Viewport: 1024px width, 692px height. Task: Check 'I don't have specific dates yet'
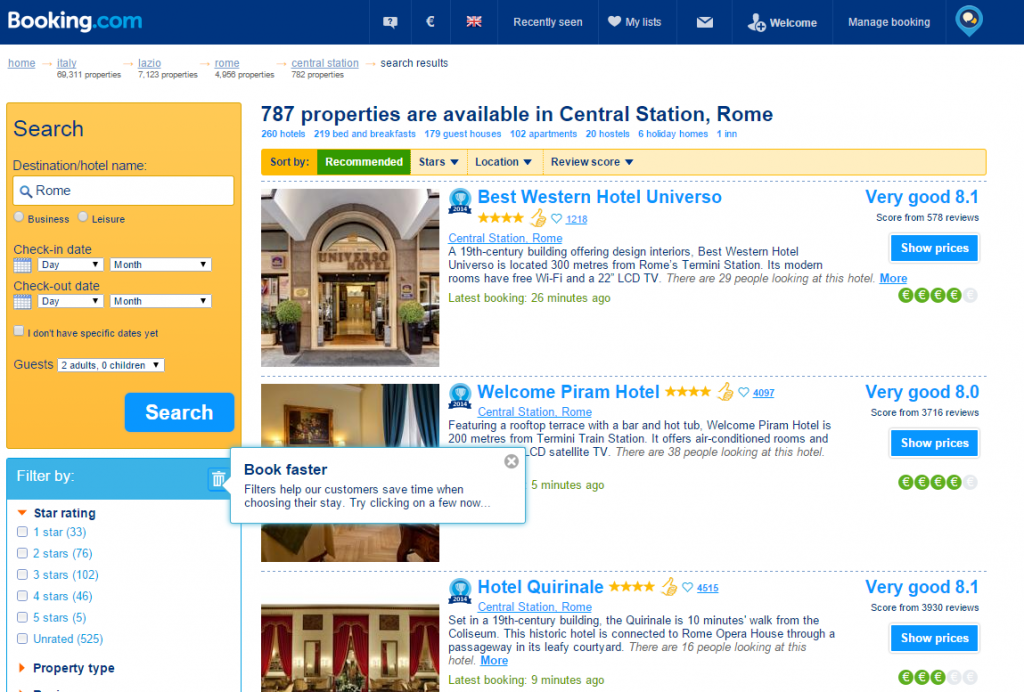19,331
